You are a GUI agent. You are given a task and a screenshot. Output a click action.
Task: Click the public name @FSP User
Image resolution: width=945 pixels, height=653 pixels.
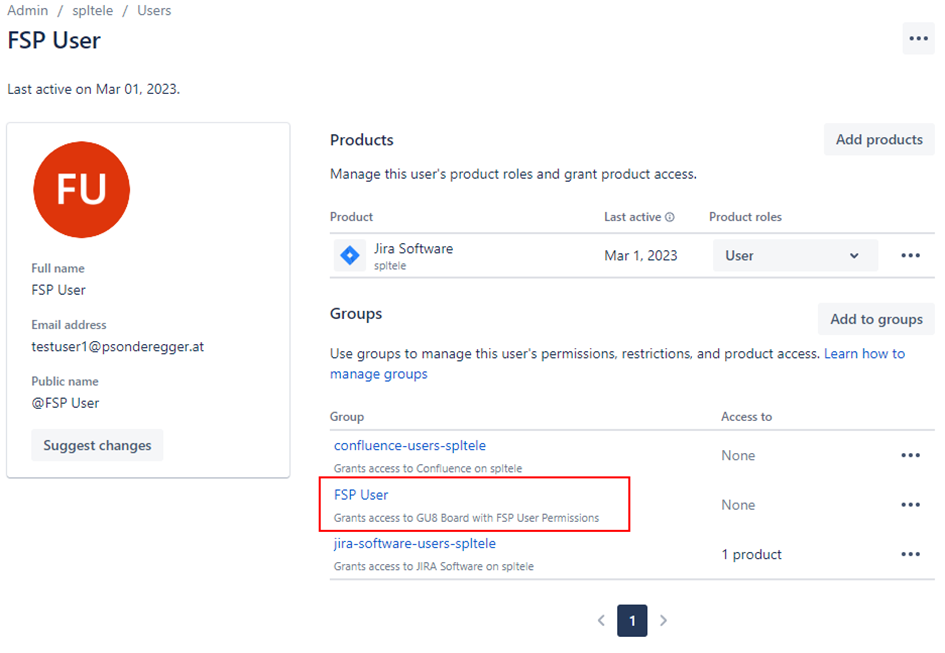point(65,403)
